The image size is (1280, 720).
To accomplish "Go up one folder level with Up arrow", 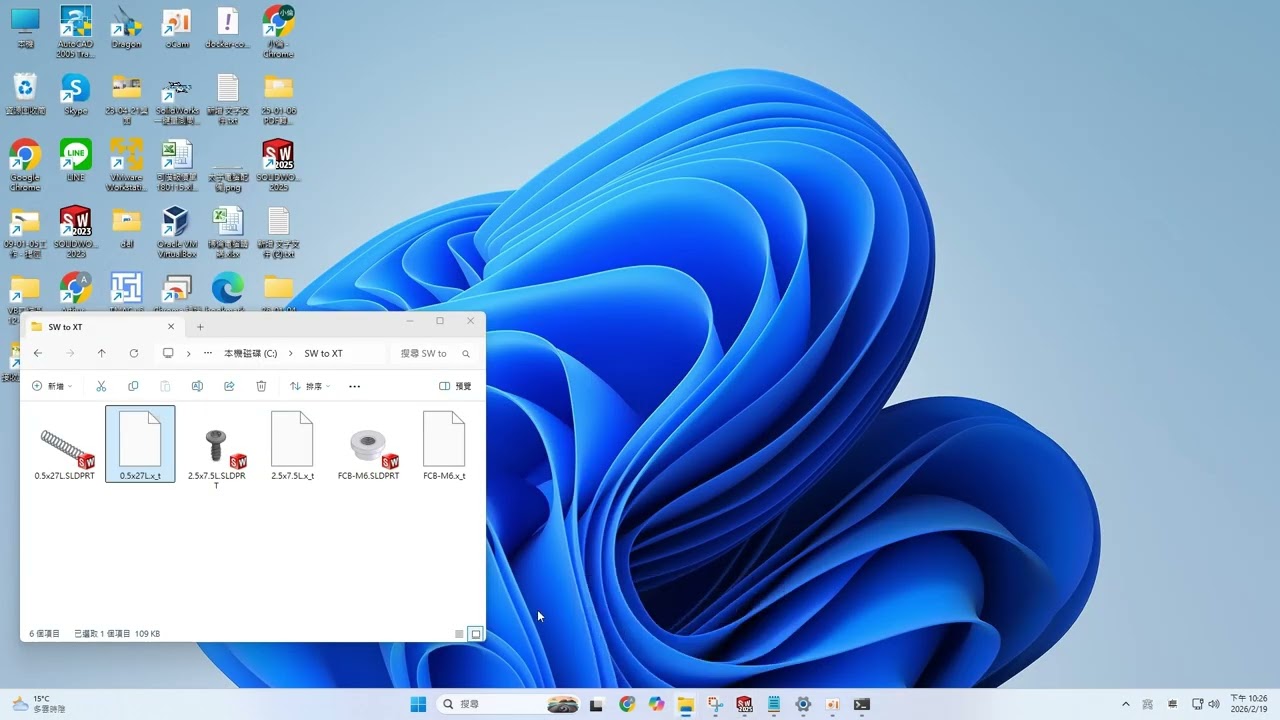I will click(x=101, y=353).
